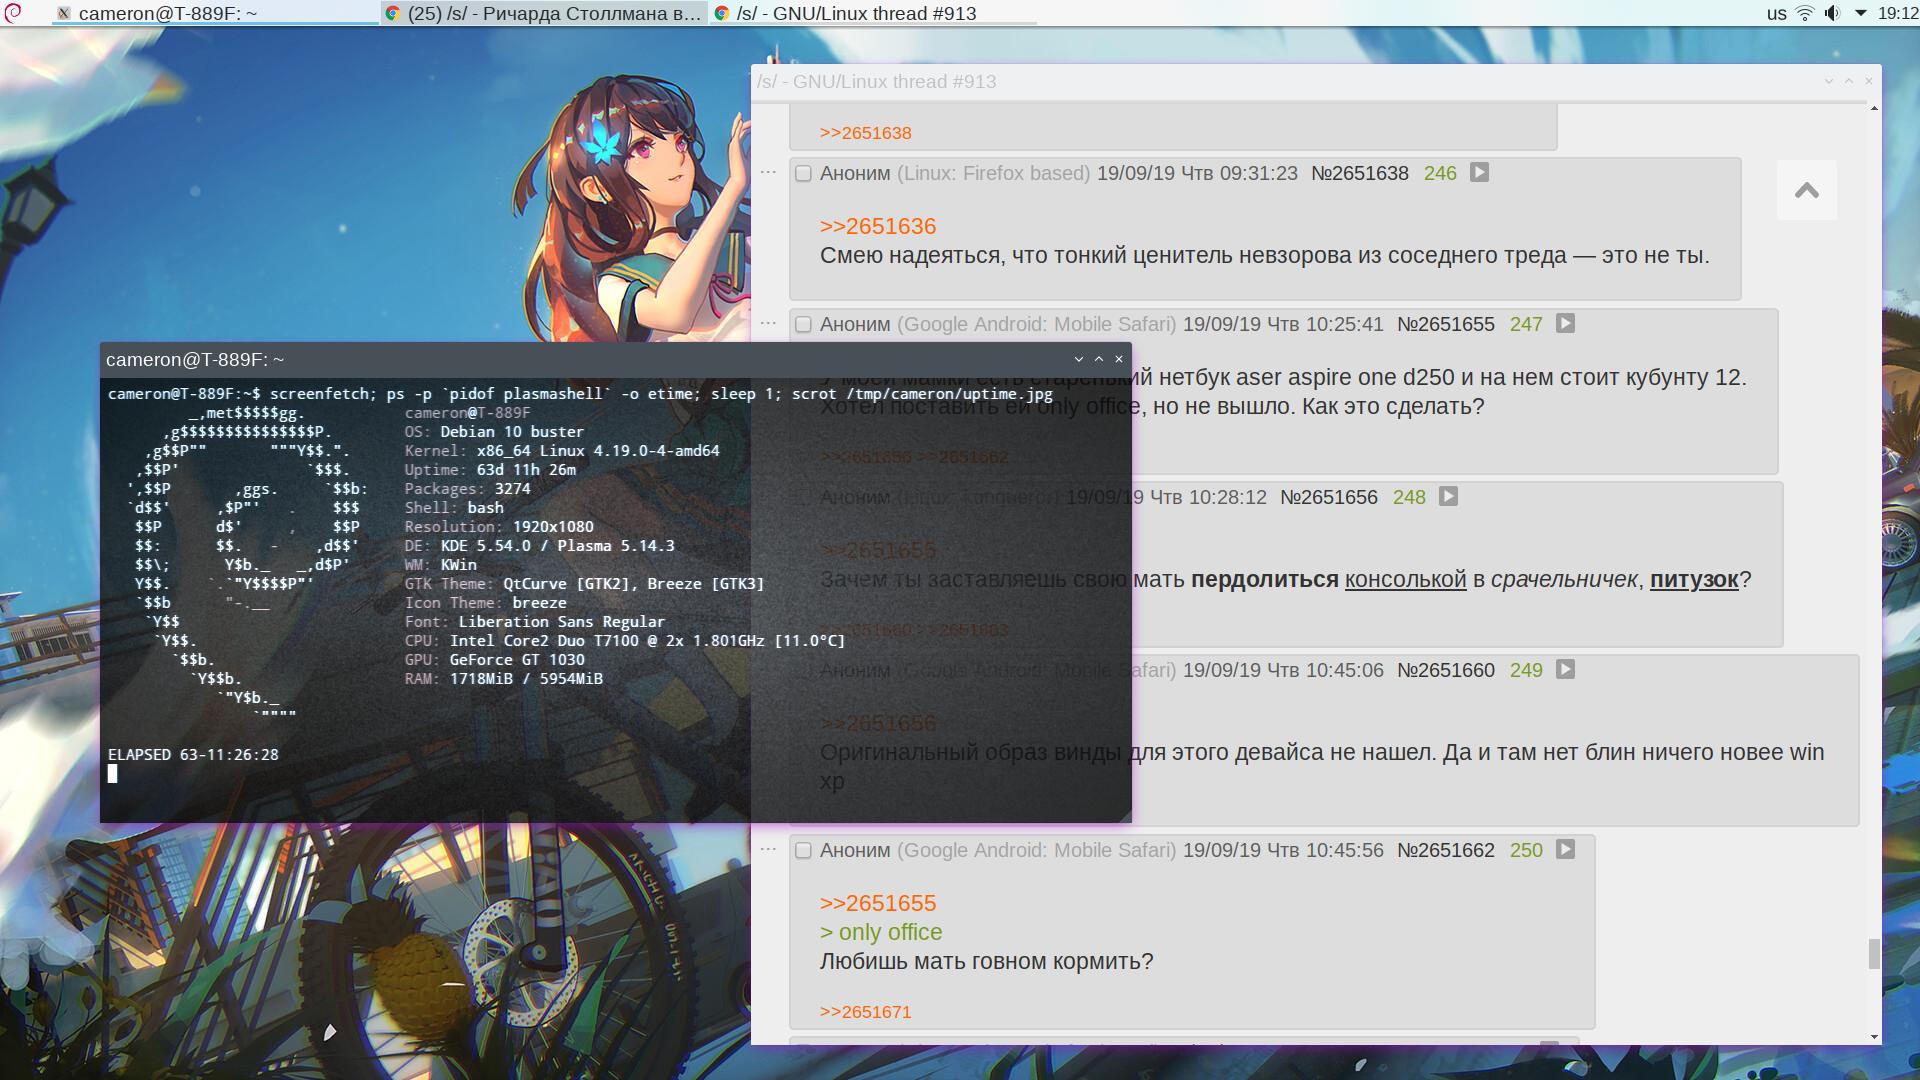Click the 'GPU: GeForce GT 1030' terminal line
The image size is (1920, 1080).
pos(494,660)
